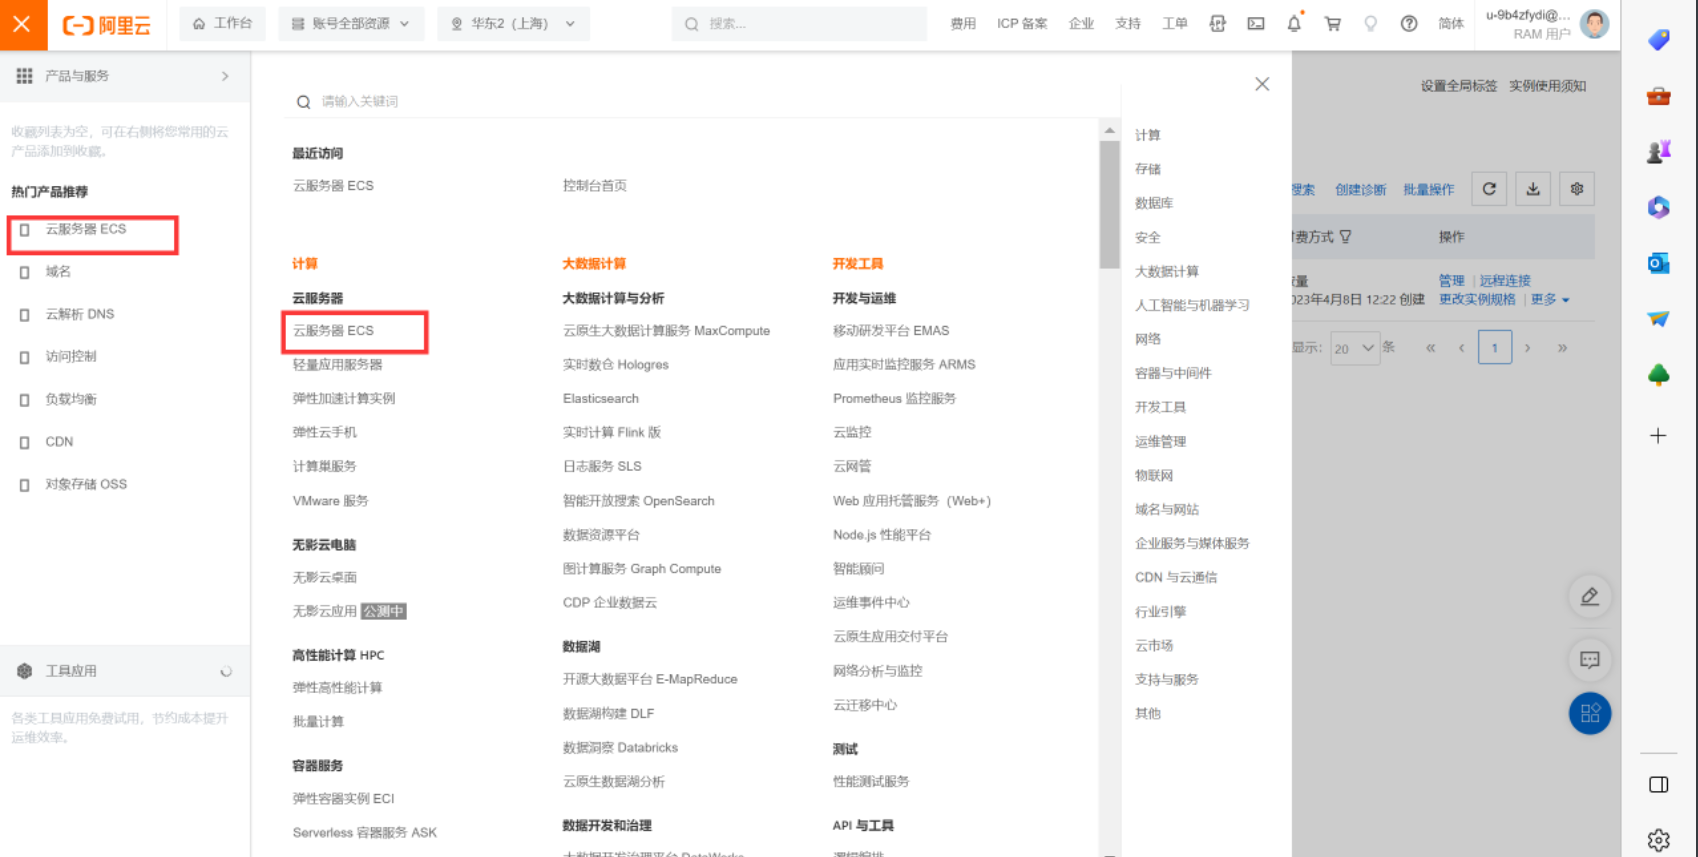Toggle favorite for 负载均衡
This screenshot has width=1698, height=857.
(x=24, y=400)
